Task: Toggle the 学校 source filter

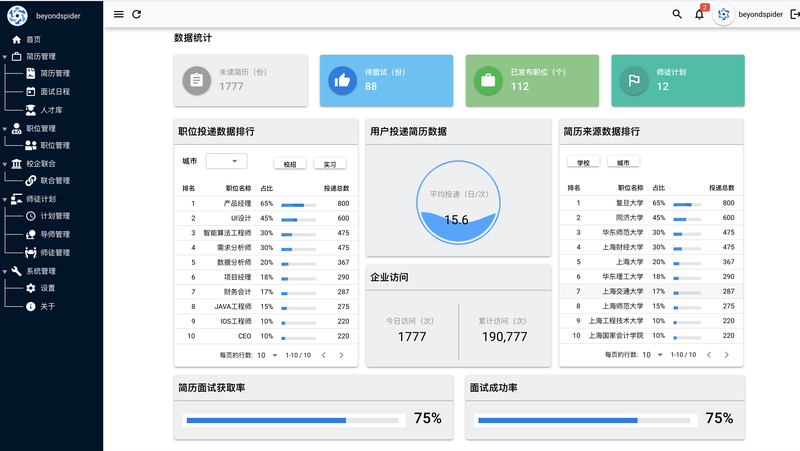Action: point(583,162)
